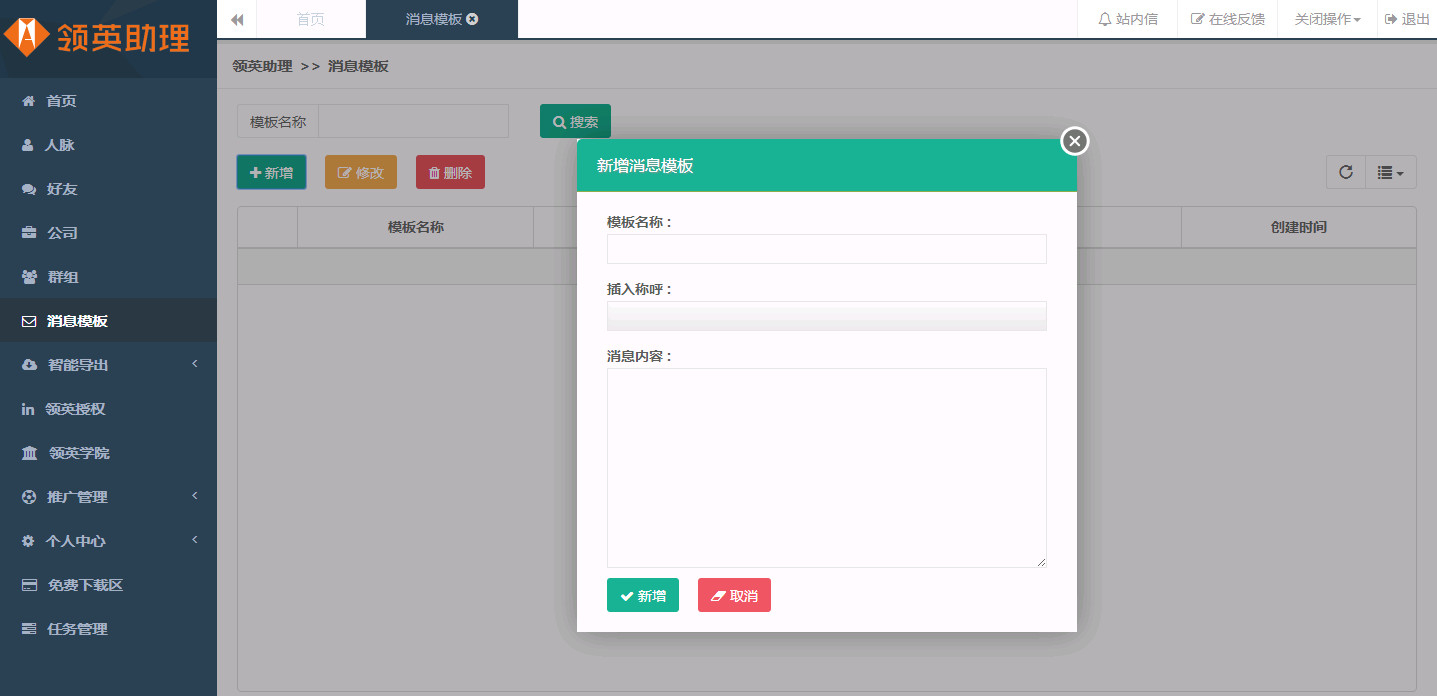Expand 智能导出 sidebar submenu
The height and width of the screenshot is (696, 1437).
[x=78, y=365]
